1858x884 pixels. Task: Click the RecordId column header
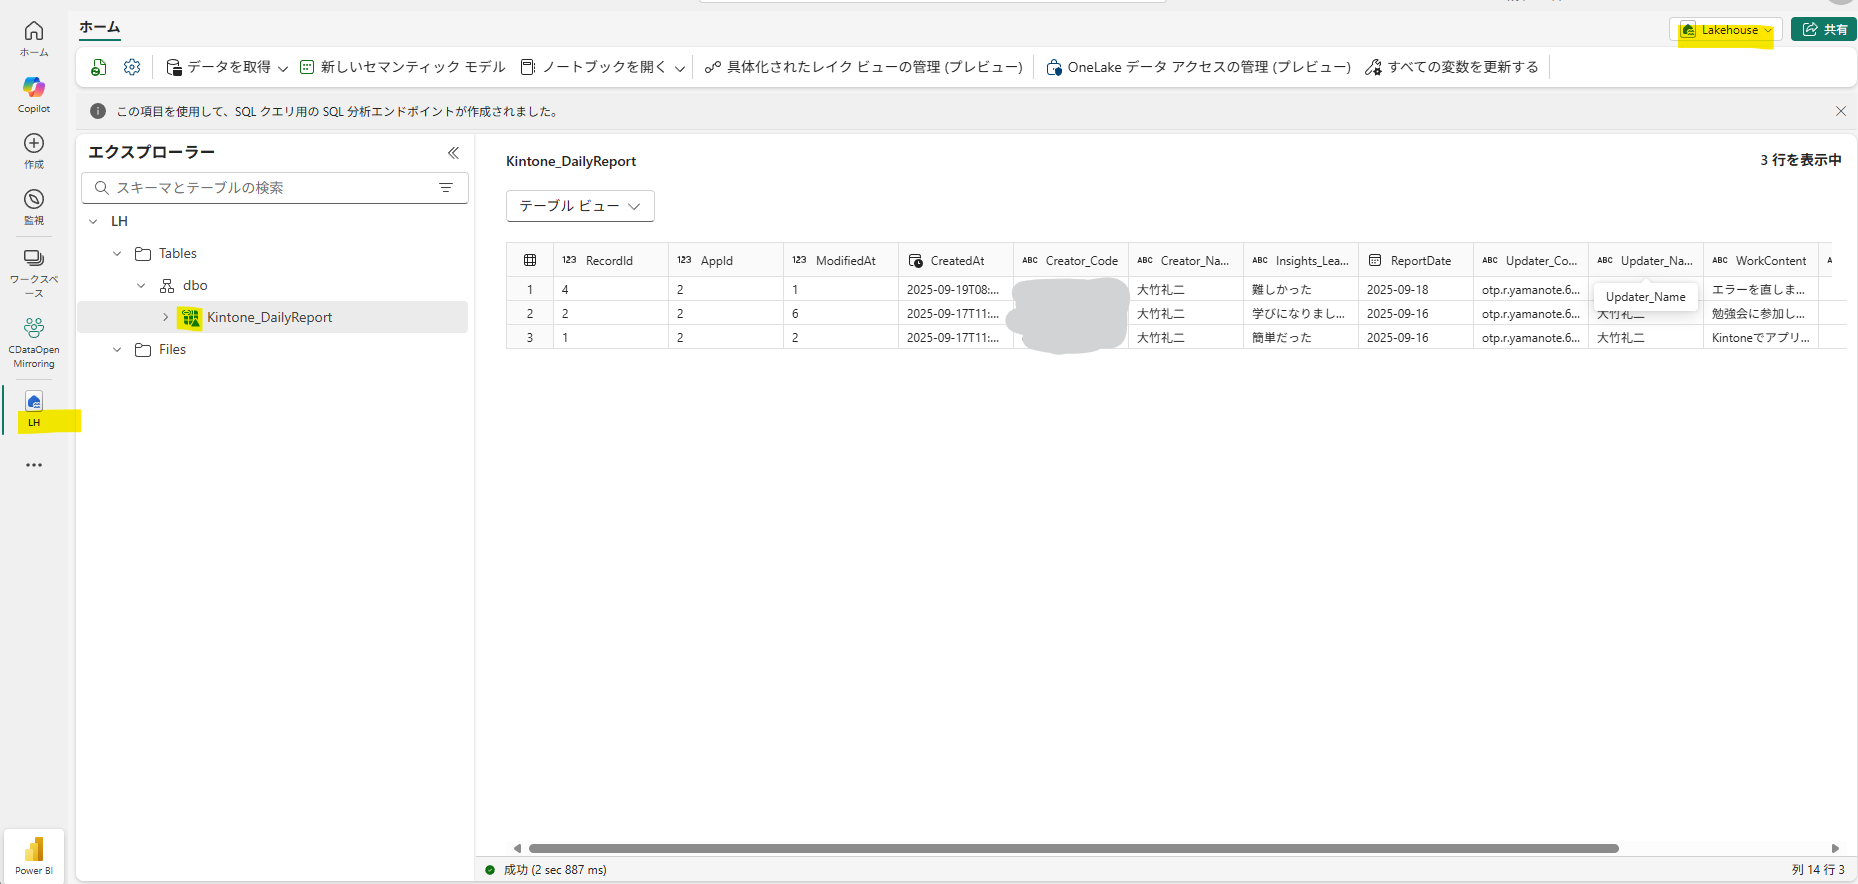pyautogui.click(x=610, y=260)
